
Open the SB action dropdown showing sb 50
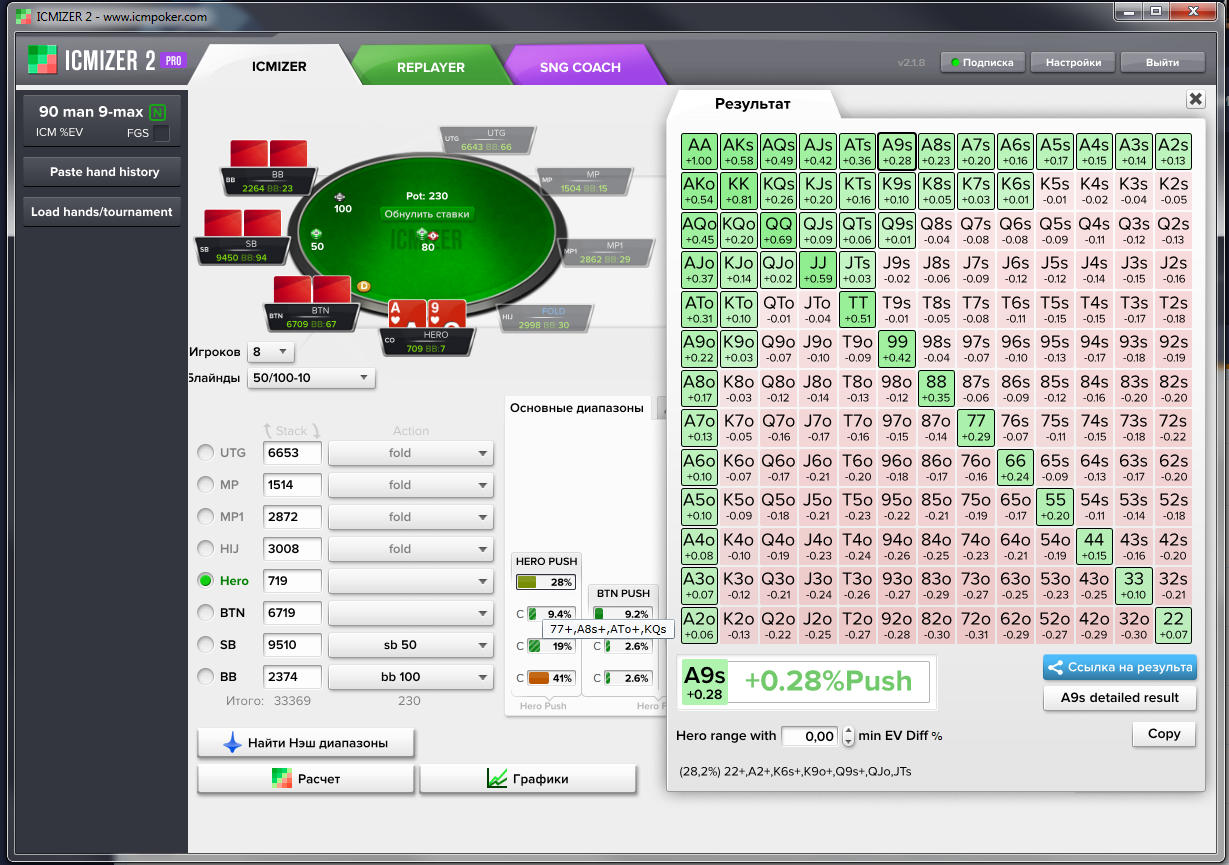411,645
